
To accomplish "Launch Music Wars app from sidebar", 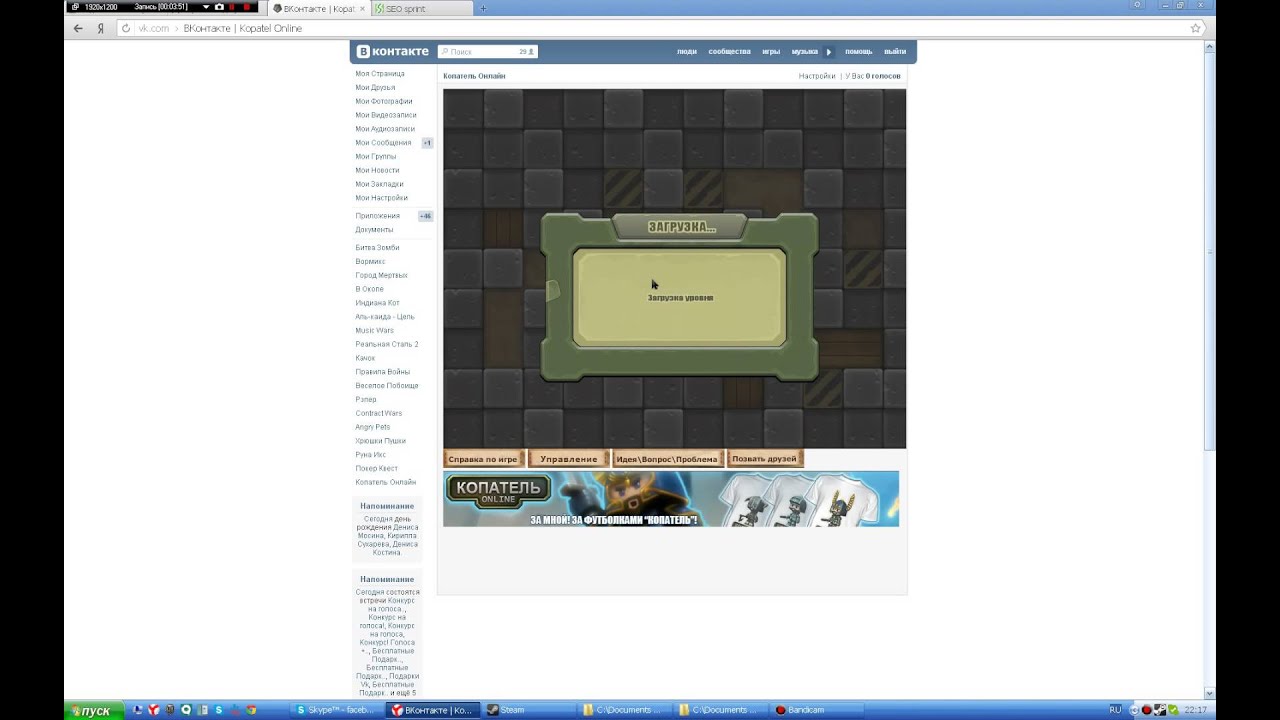I will (x=375, y=331).
